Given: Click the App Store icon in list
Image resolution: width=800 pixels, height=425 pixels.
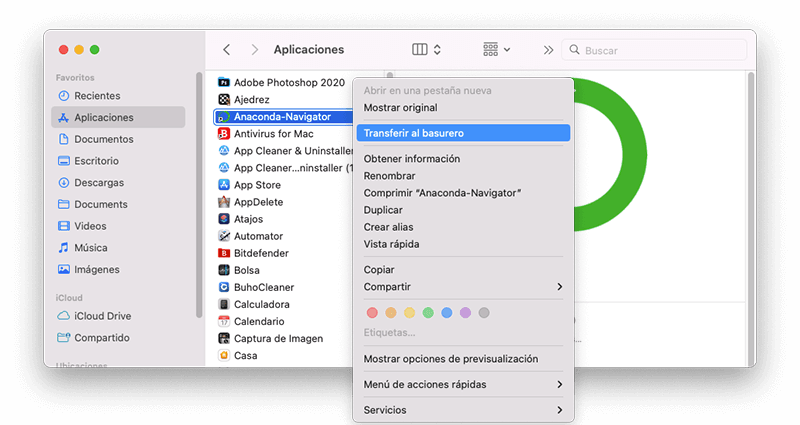Looking at the screenshot, I should 223,185.
